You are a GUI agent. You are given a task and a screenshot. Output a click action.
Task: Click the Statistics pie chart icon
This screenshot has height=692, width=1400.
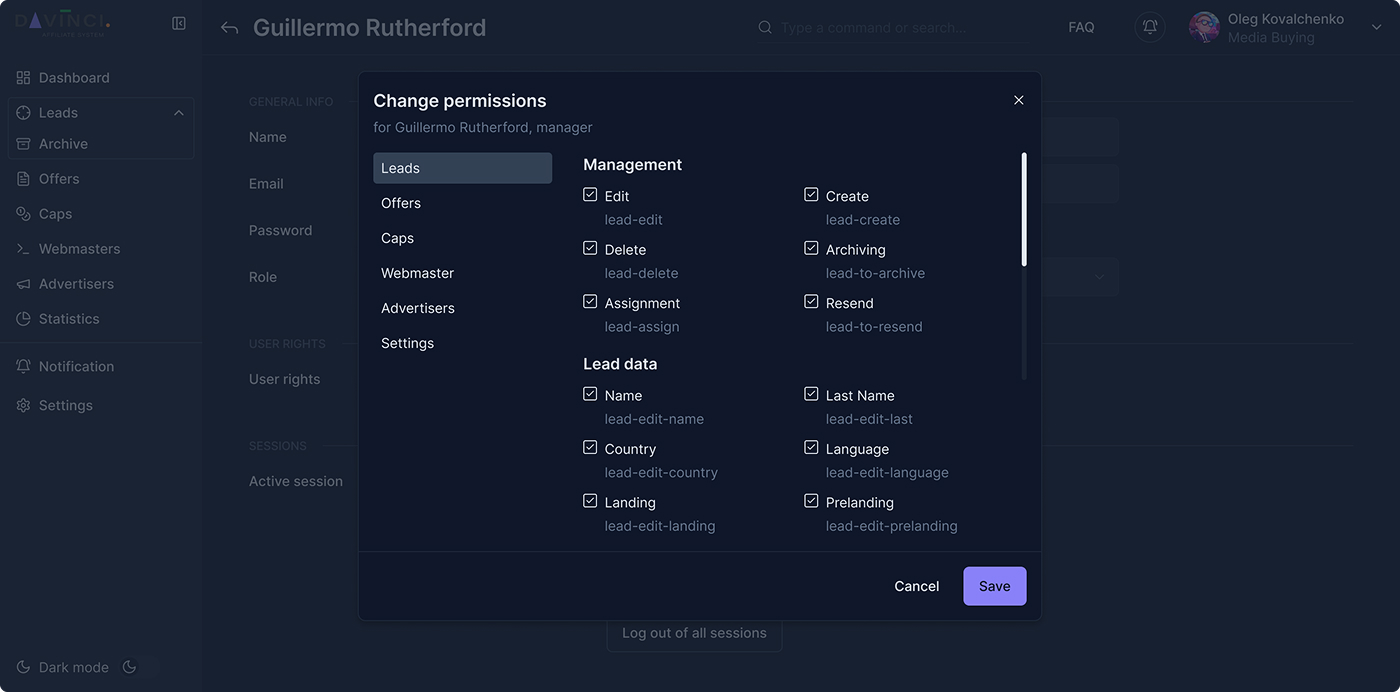click(23, 319)
